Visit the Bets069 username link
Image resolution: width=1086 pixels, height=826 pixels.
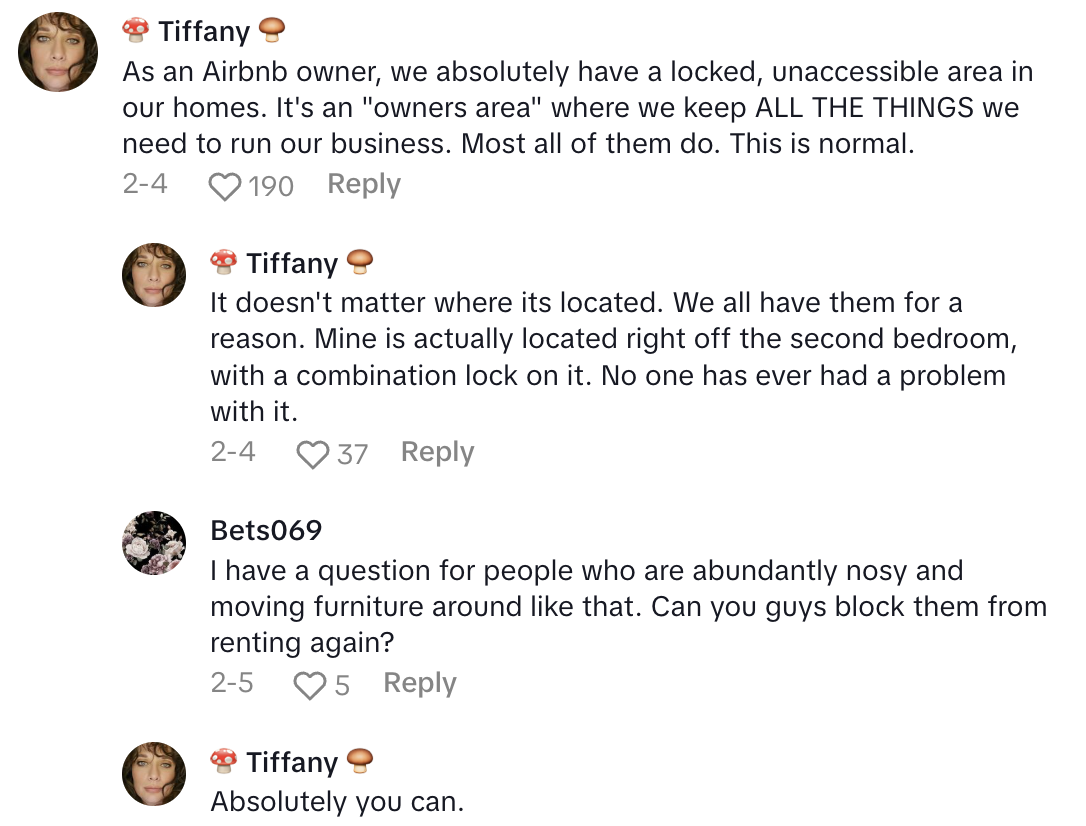[267, 530]
